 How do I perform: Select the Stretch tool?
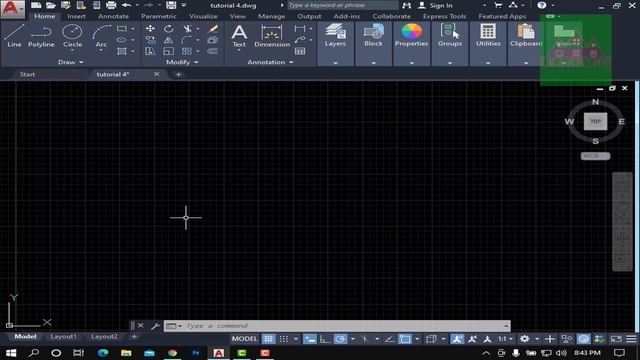pyautogui.click(x=150, y=51)
